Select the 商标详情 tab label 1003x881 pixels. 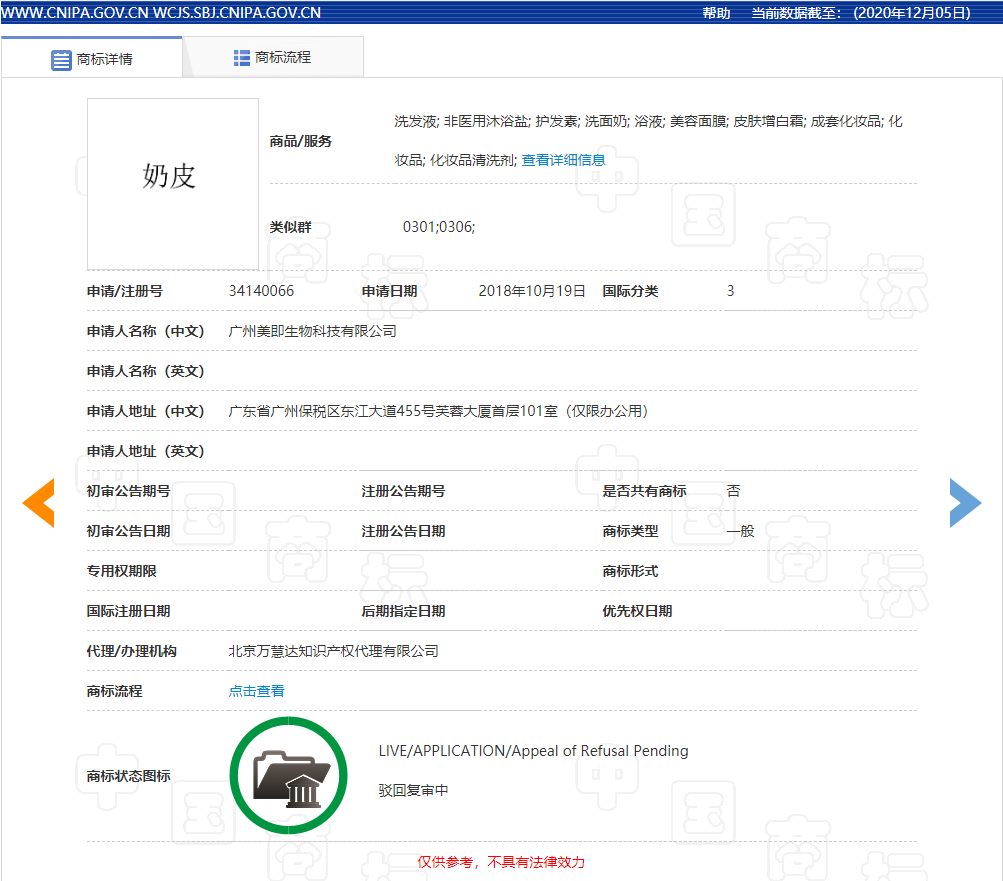[x=105, y=60]
